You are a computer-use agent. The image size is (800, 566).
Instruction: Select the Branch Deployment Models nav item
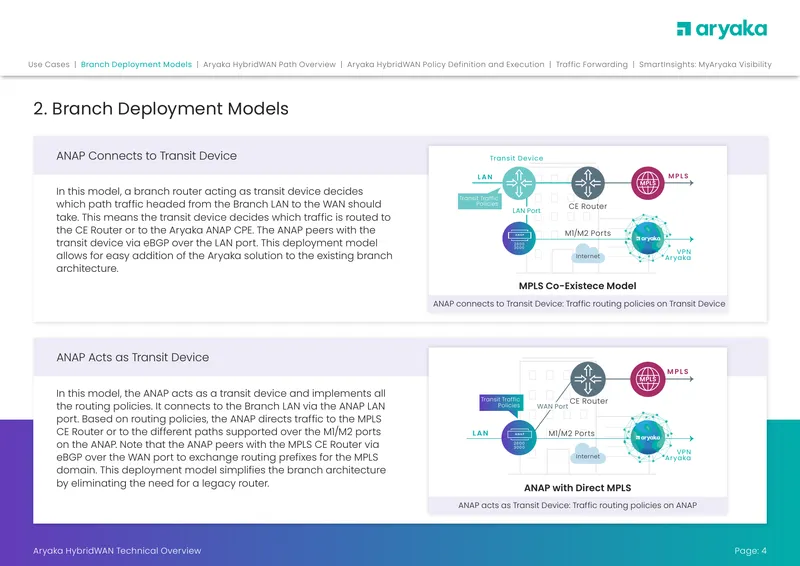[x=136, y=64]
